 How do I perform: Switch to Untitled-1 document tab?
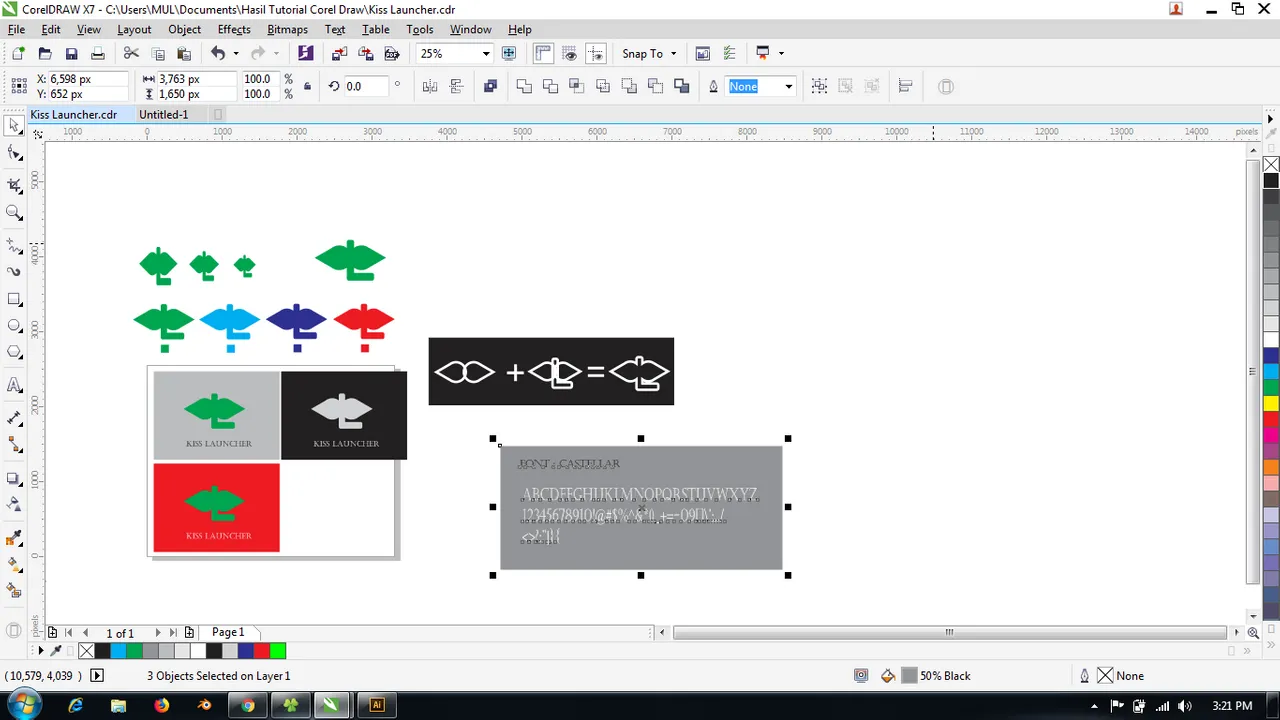[x=164, y=114]
